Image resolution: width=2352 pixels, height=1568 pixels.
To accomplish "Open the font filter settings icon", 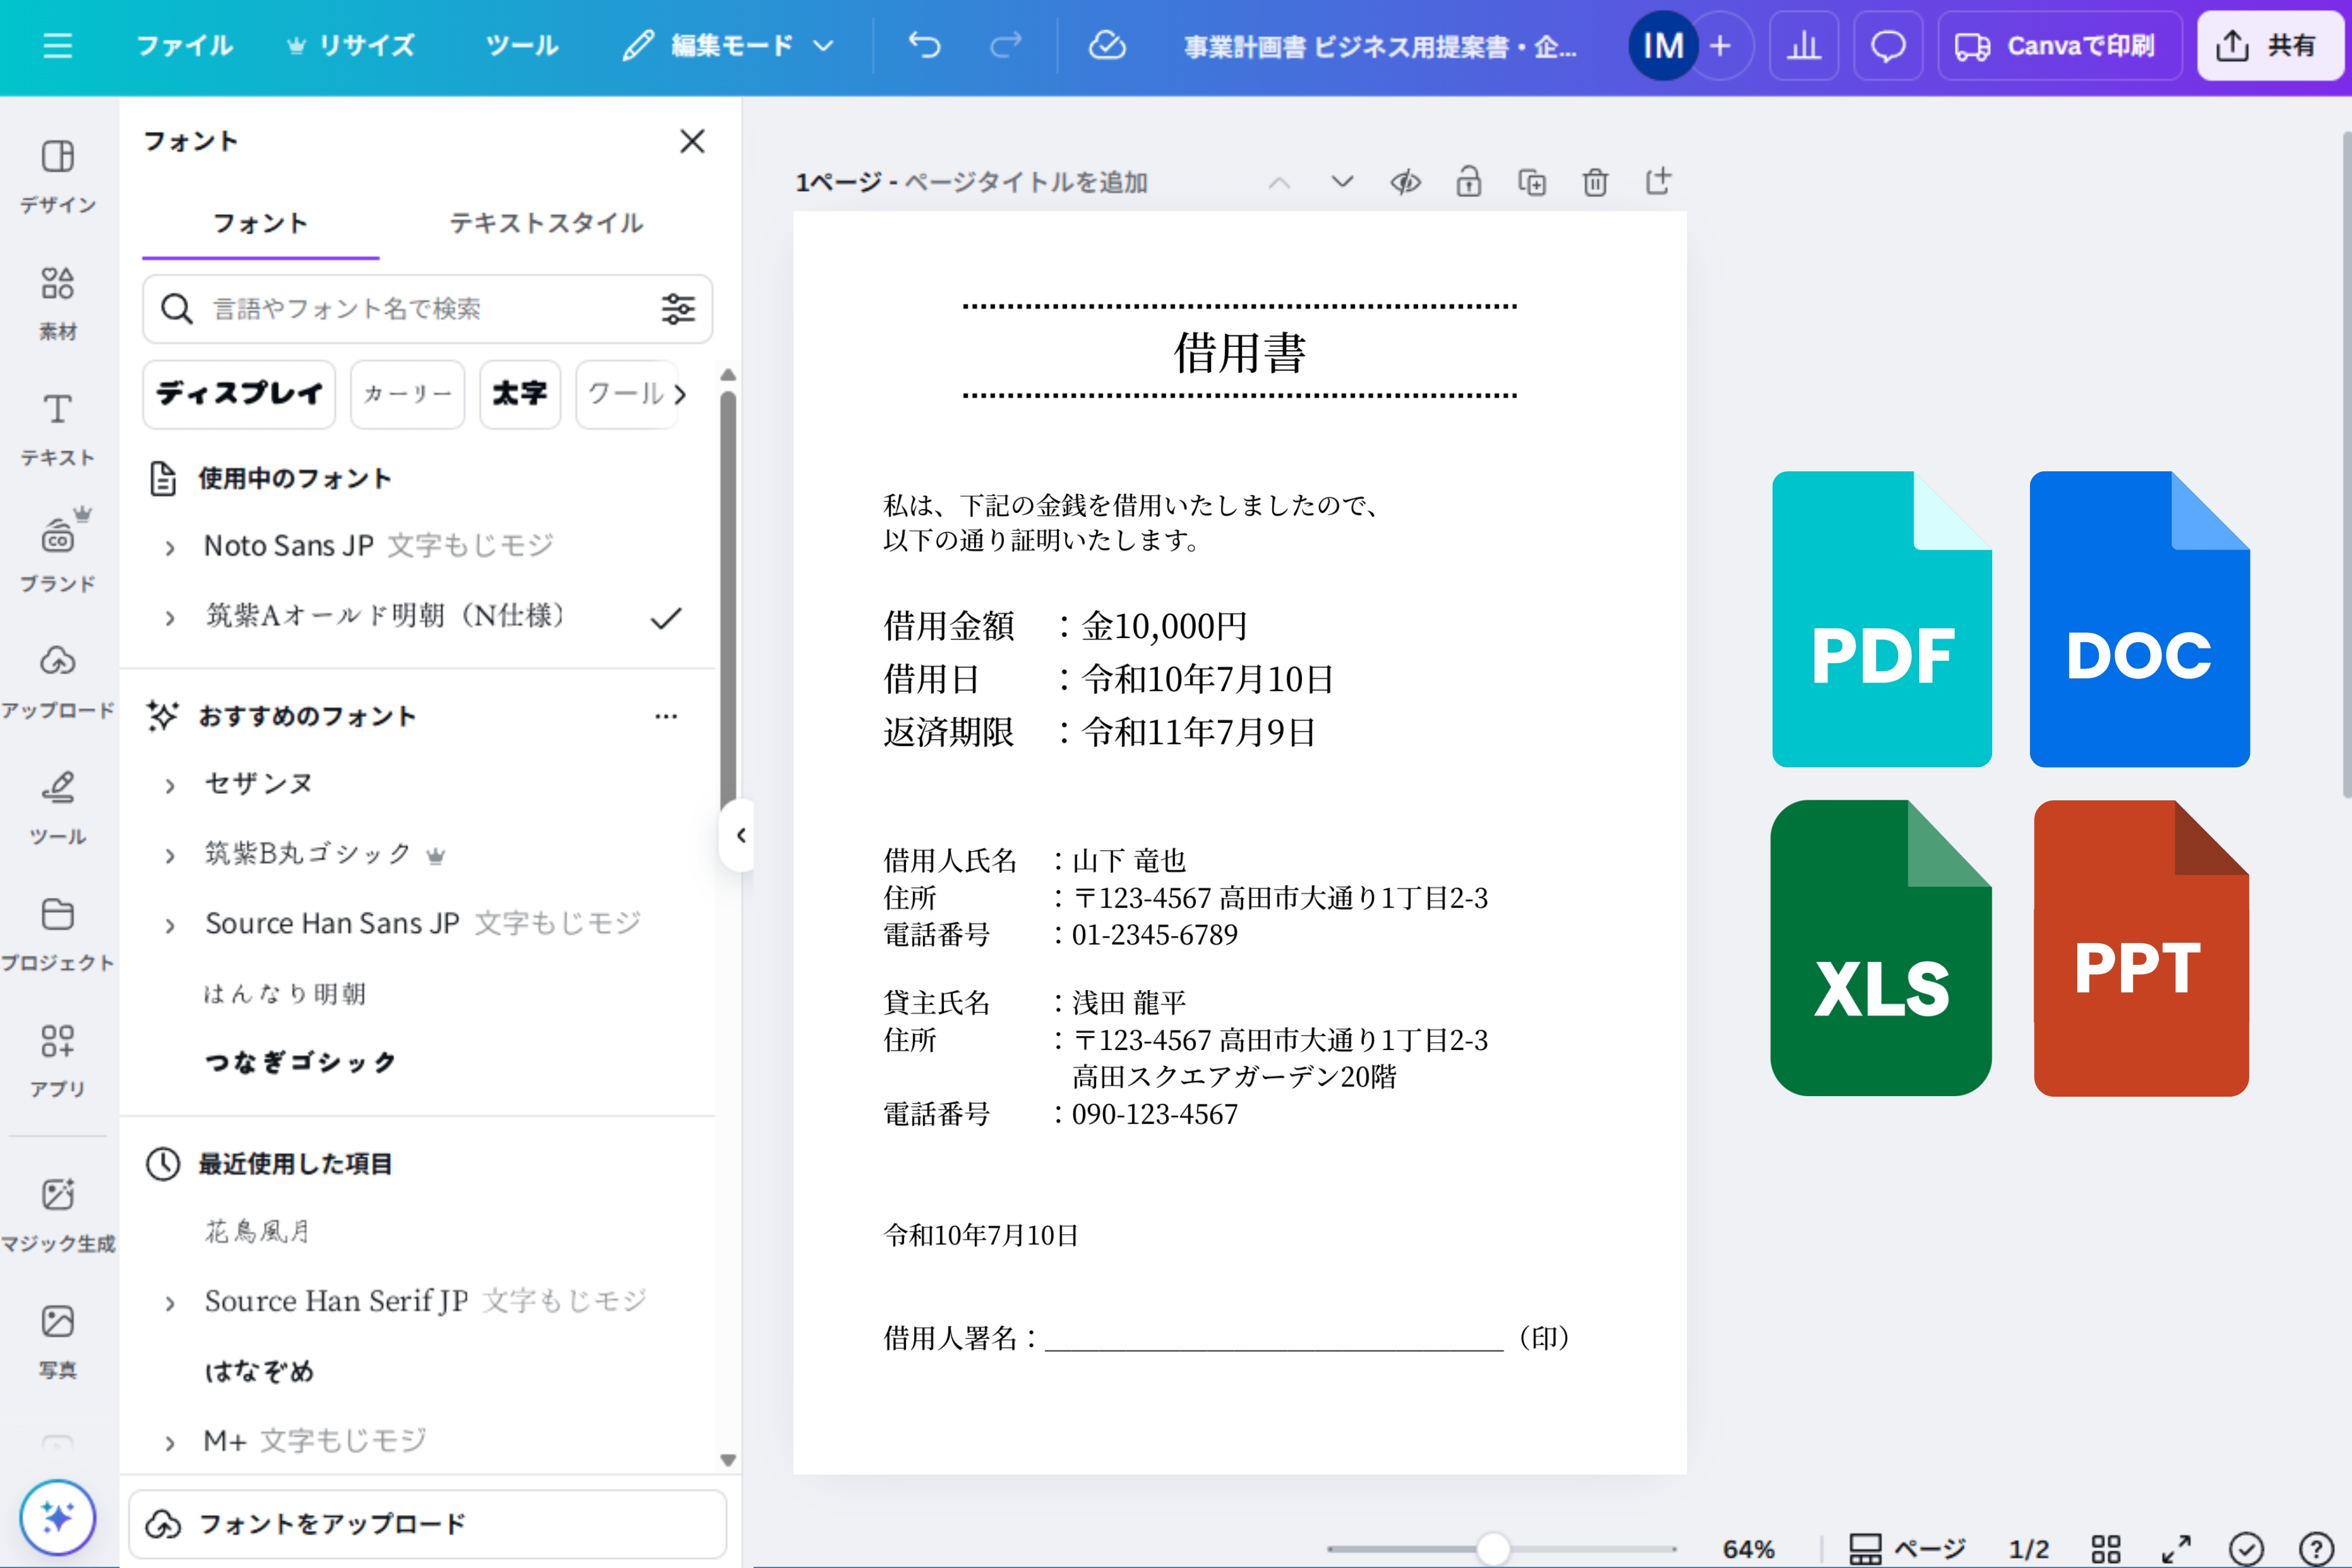I will click(x=678, y=309).
